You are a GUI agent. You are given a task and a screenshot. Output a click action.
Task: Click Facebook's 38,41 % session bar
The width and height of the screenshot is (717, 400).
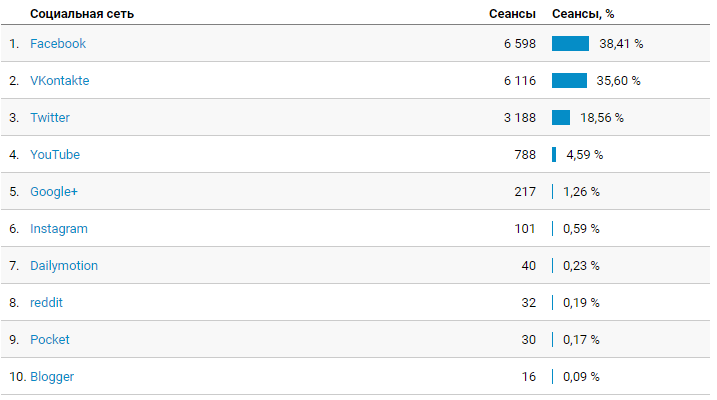(570, 43)
